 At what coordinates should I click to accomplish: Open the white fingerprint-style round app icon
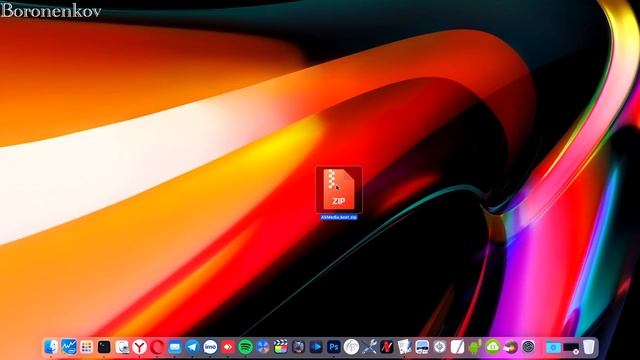pos(351,347)
